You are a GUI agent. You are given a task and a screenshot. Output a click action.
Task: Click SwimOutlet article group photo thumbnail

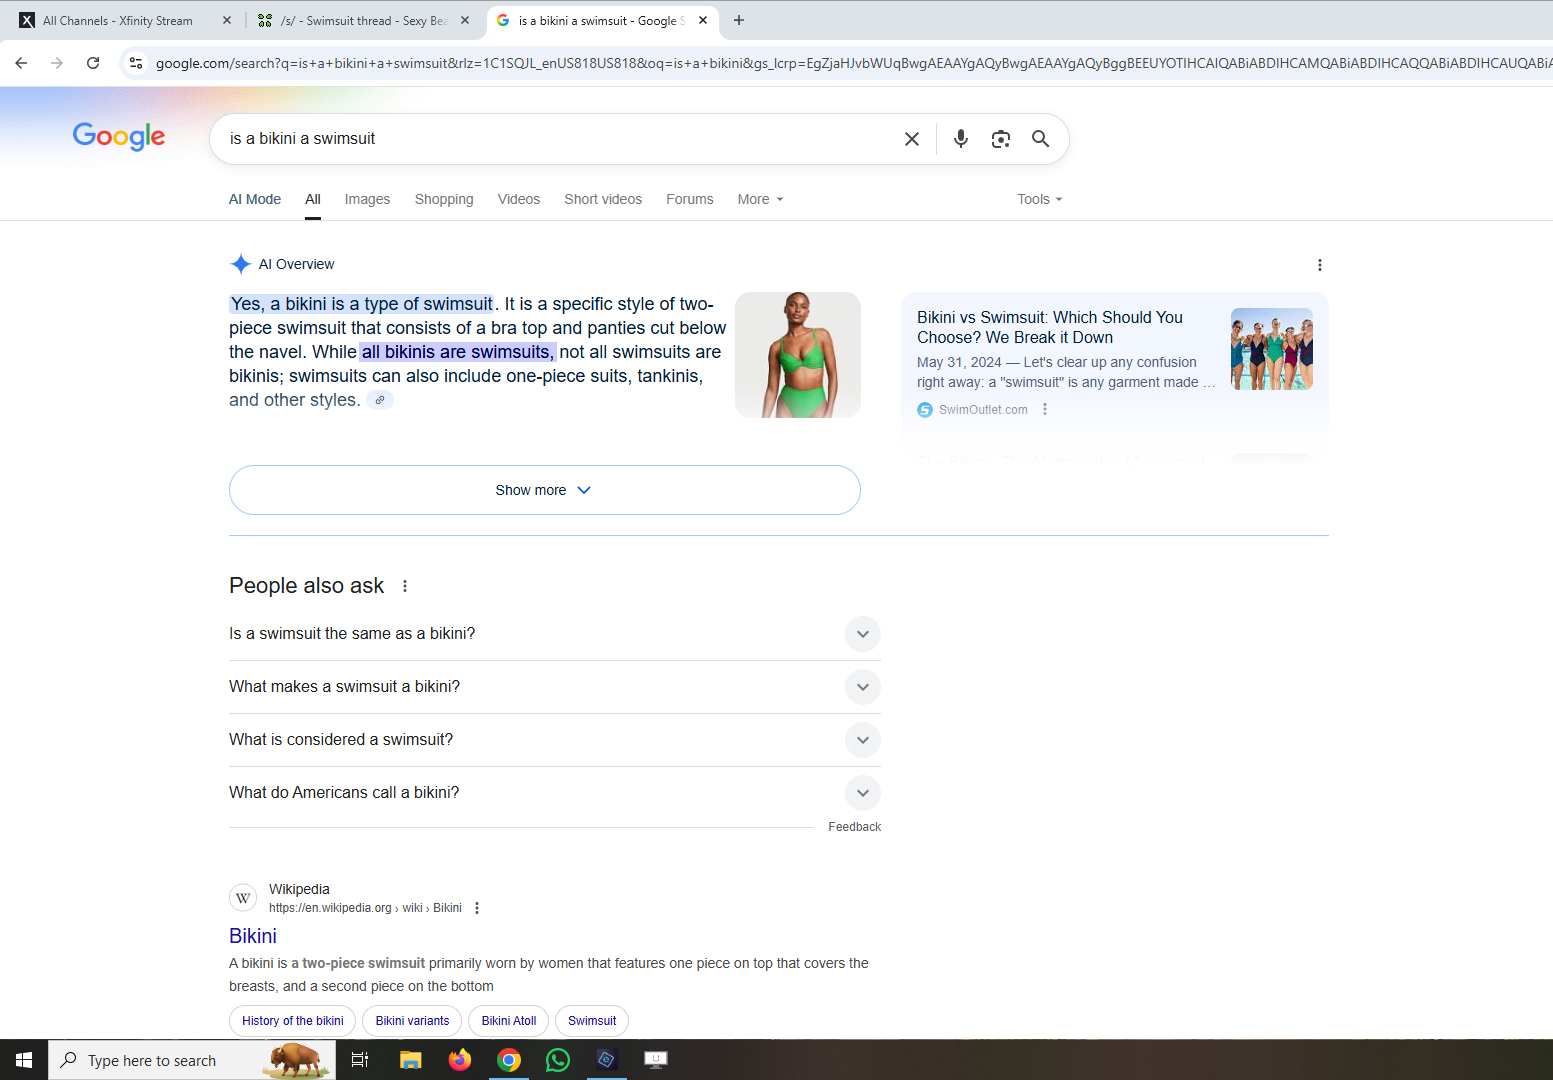coord(1272,349)
